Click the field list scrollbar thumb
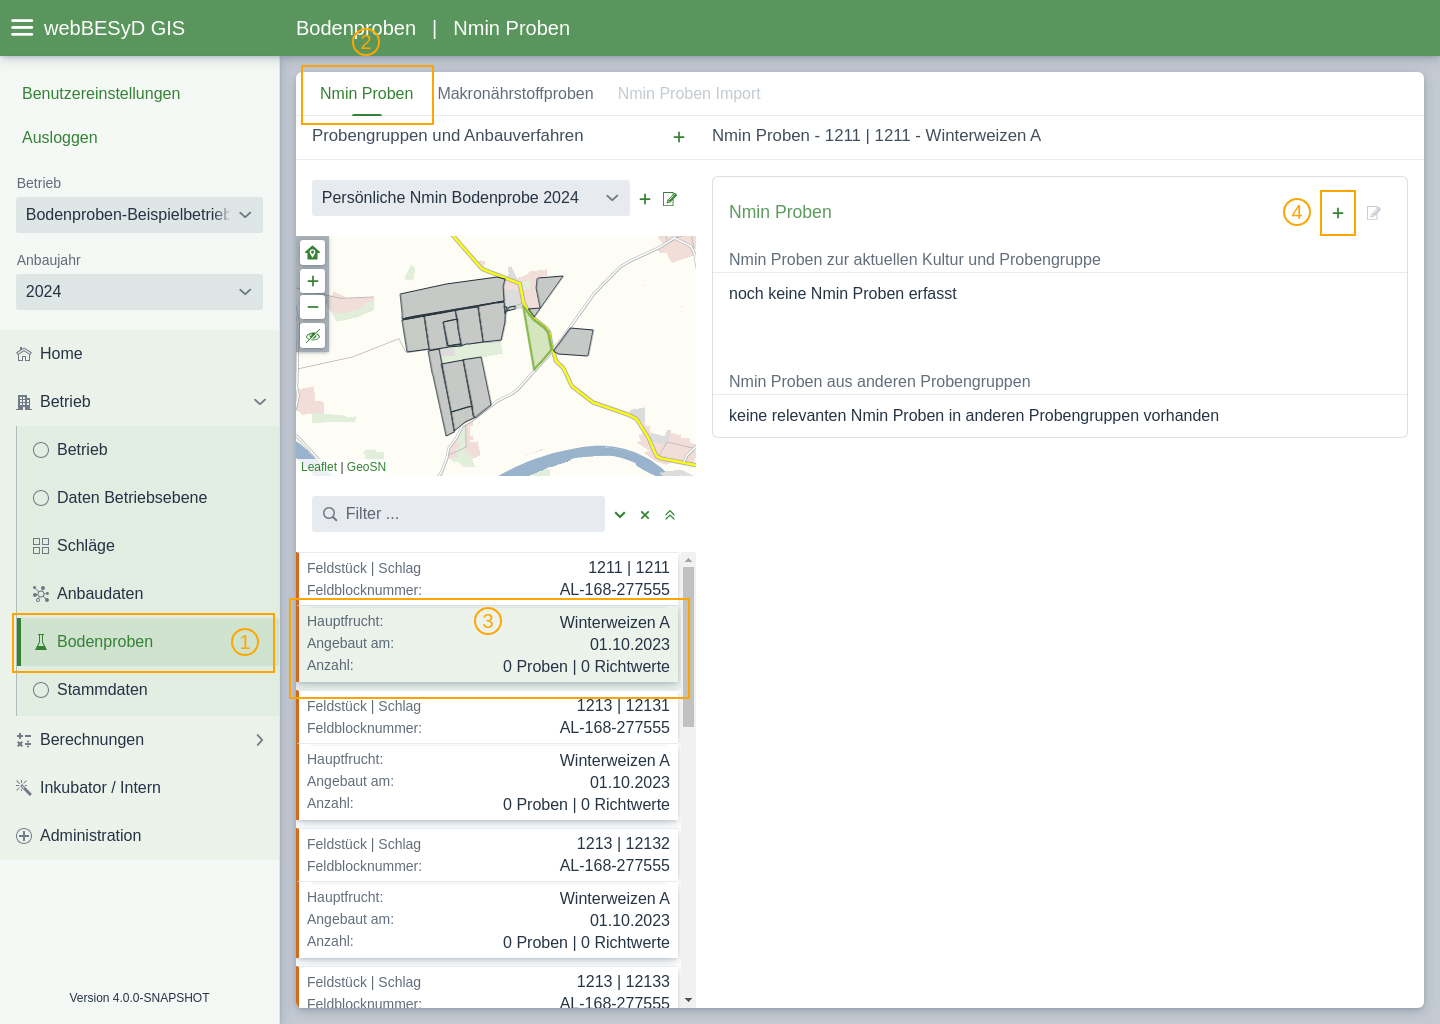Screen dimensions: 1440x1024 [688, 647]
